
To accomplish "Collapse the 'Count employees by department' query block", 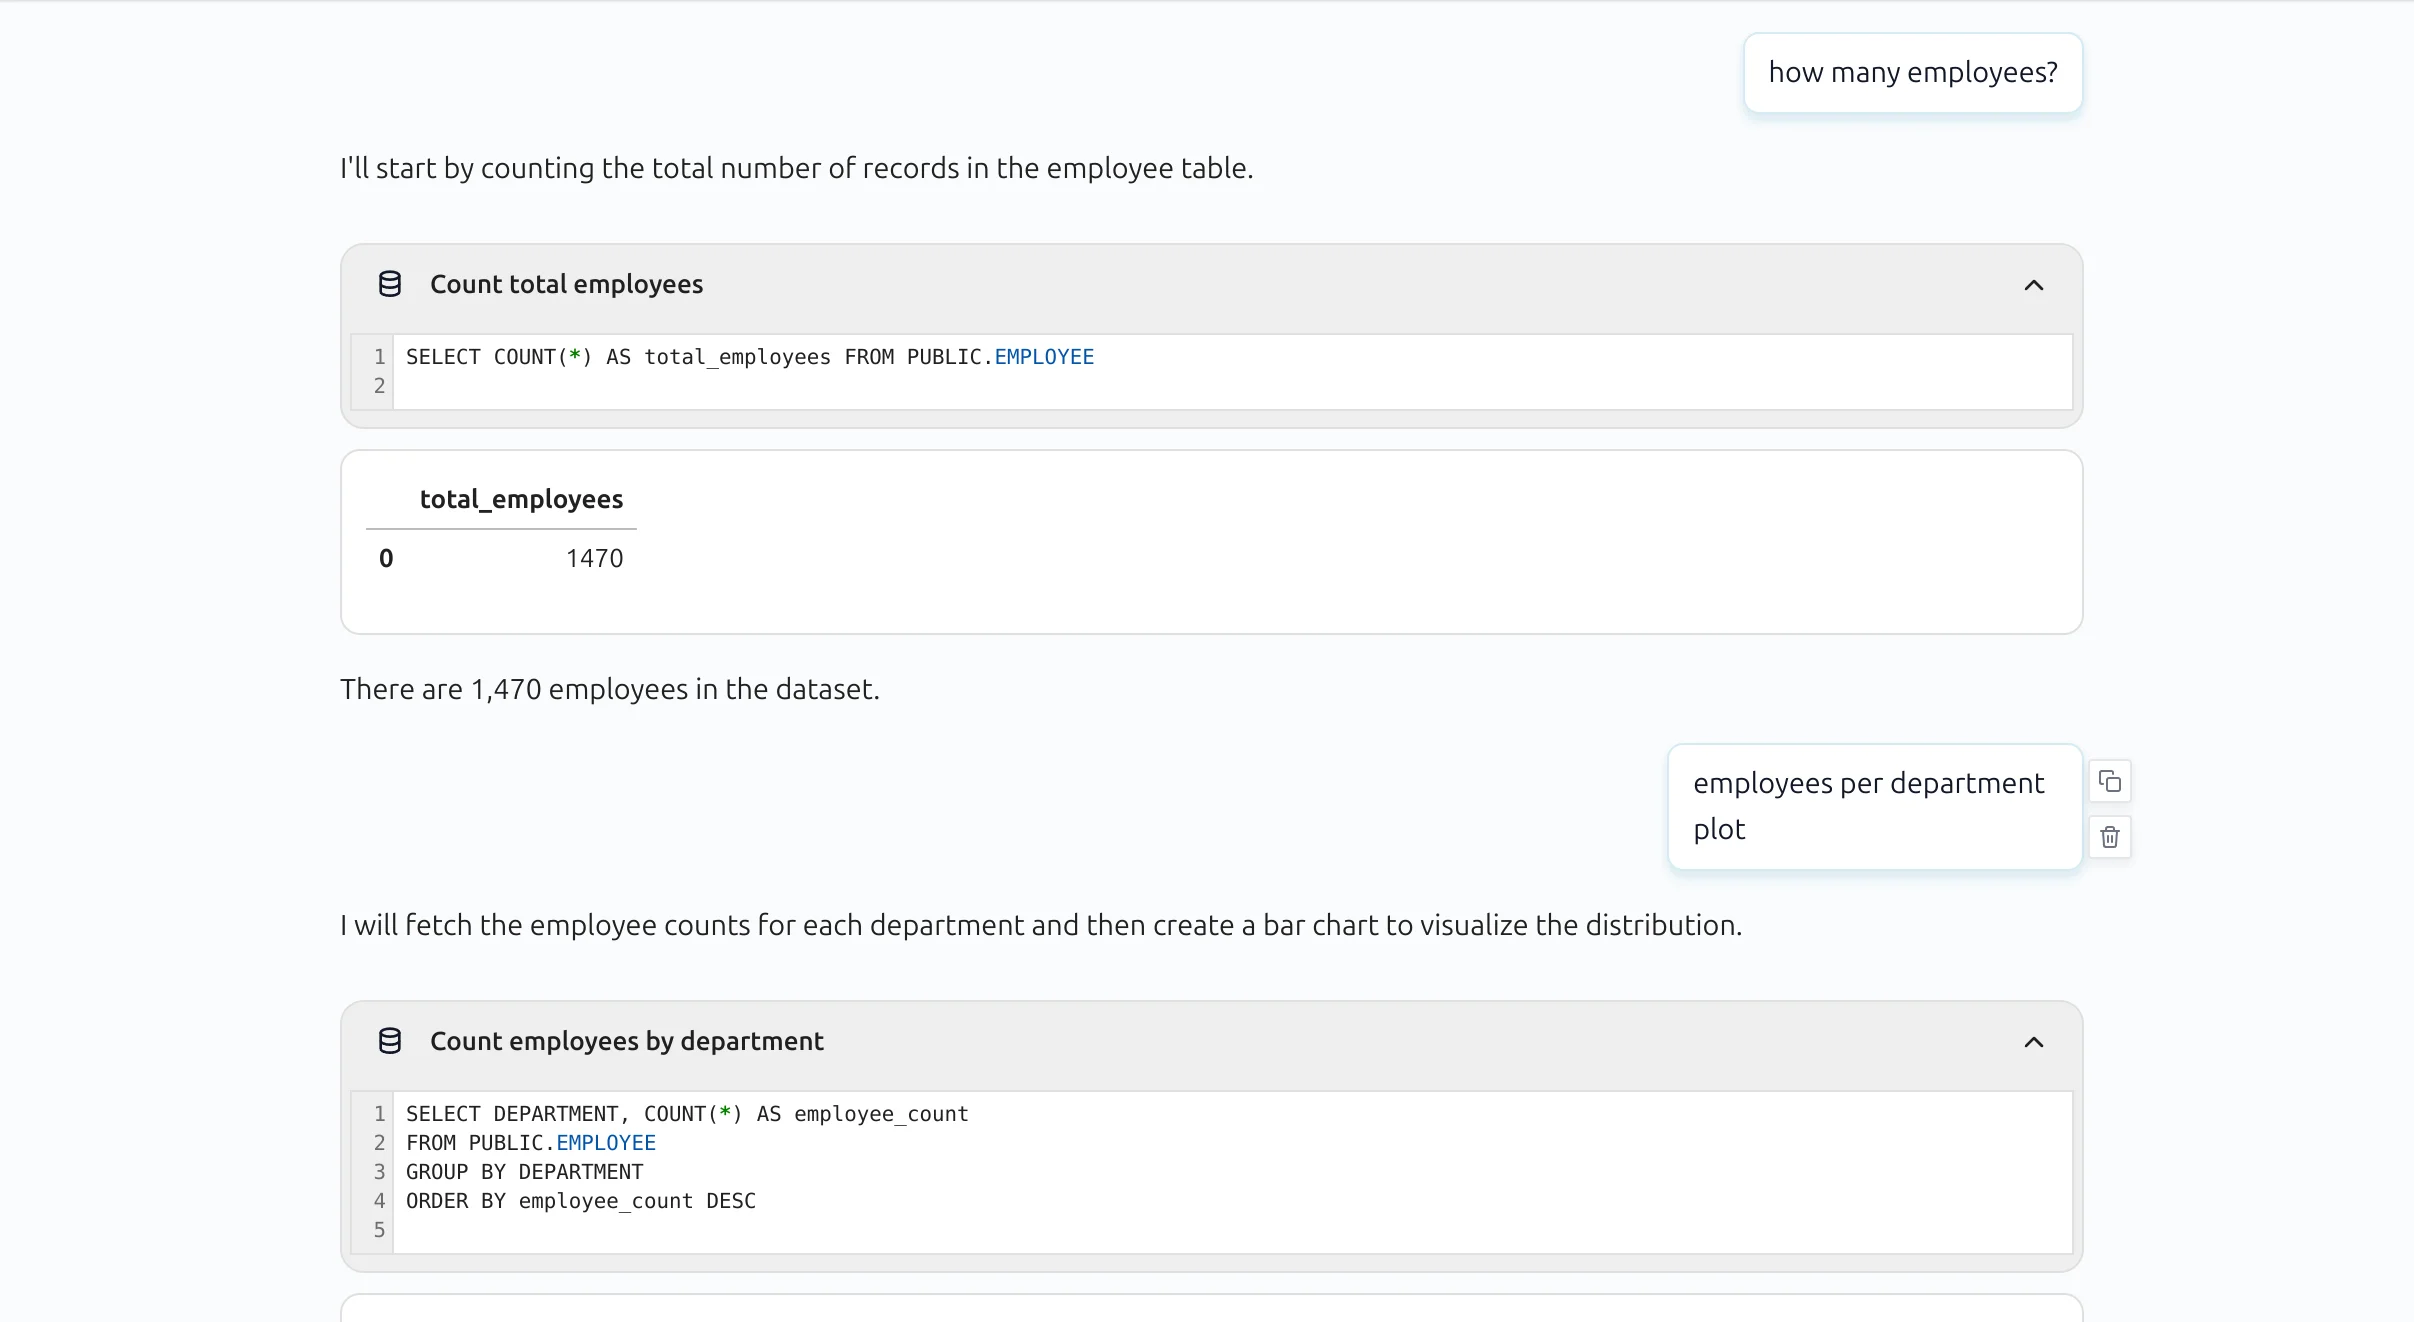I will tap(2033, 1043).
